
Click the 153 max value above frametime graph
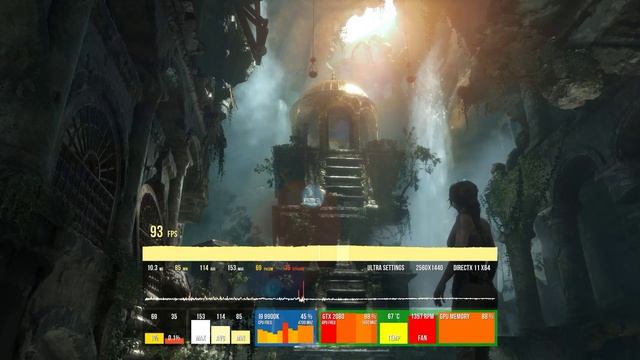point(235,268)
